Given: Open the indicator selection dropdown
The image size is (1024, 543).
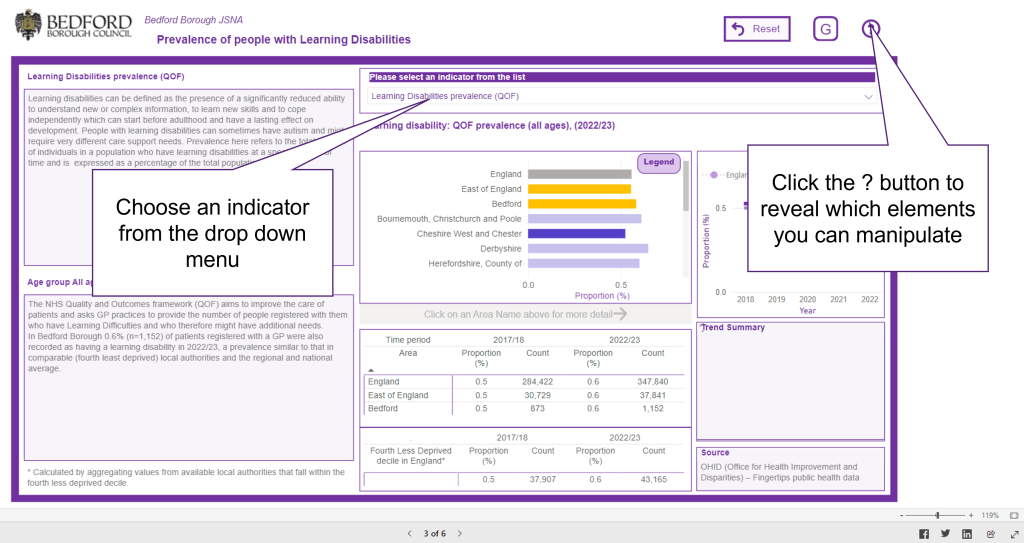Looking at the screenshot, I should point(620,96).
